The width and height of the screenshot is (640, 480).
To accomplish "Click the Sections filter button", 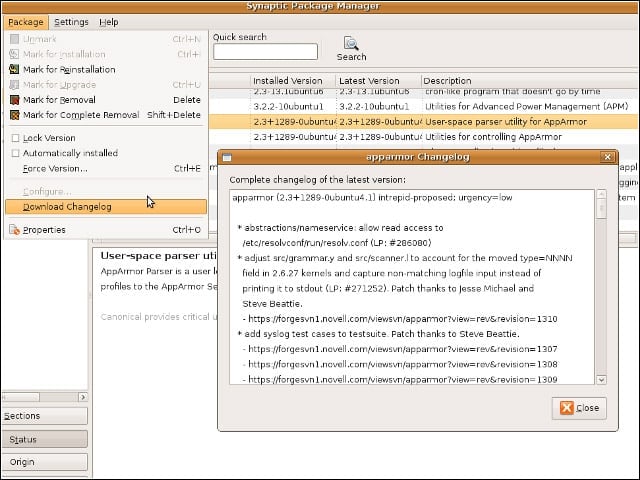I will pyautogui.click(x=45, y=416).
